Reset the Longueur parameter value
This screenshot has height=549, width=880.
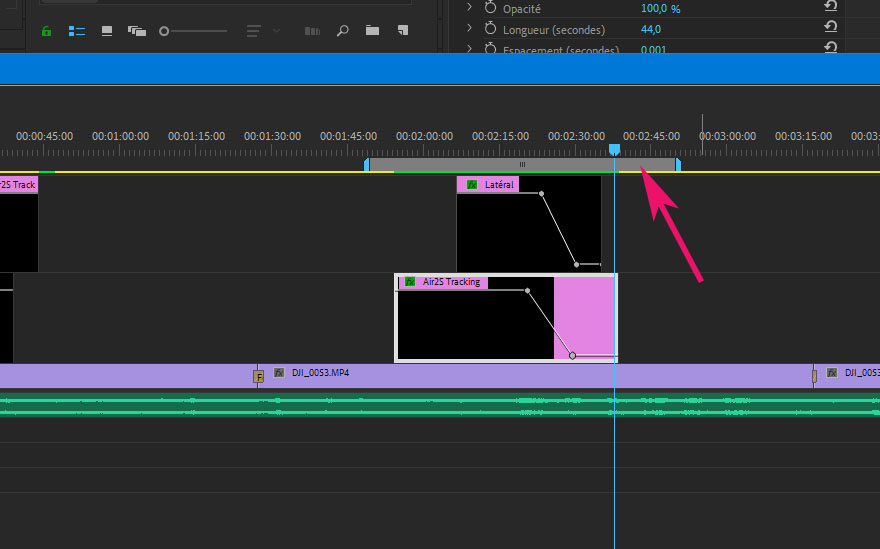[x=830, y=29]
